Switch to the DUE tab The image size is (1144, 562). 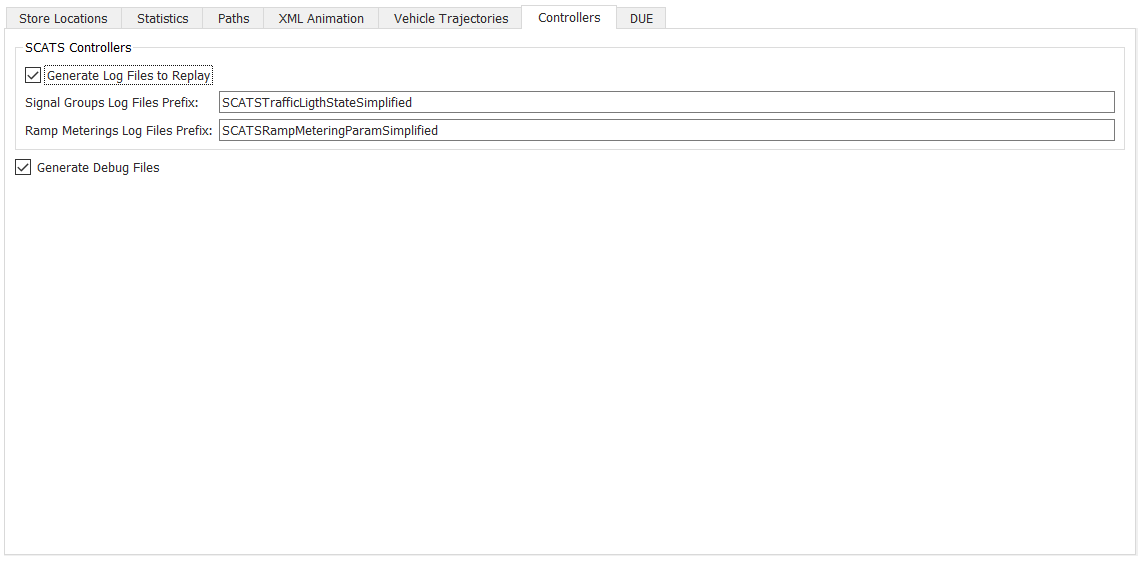pyautogui.click(x=641, y=18)
